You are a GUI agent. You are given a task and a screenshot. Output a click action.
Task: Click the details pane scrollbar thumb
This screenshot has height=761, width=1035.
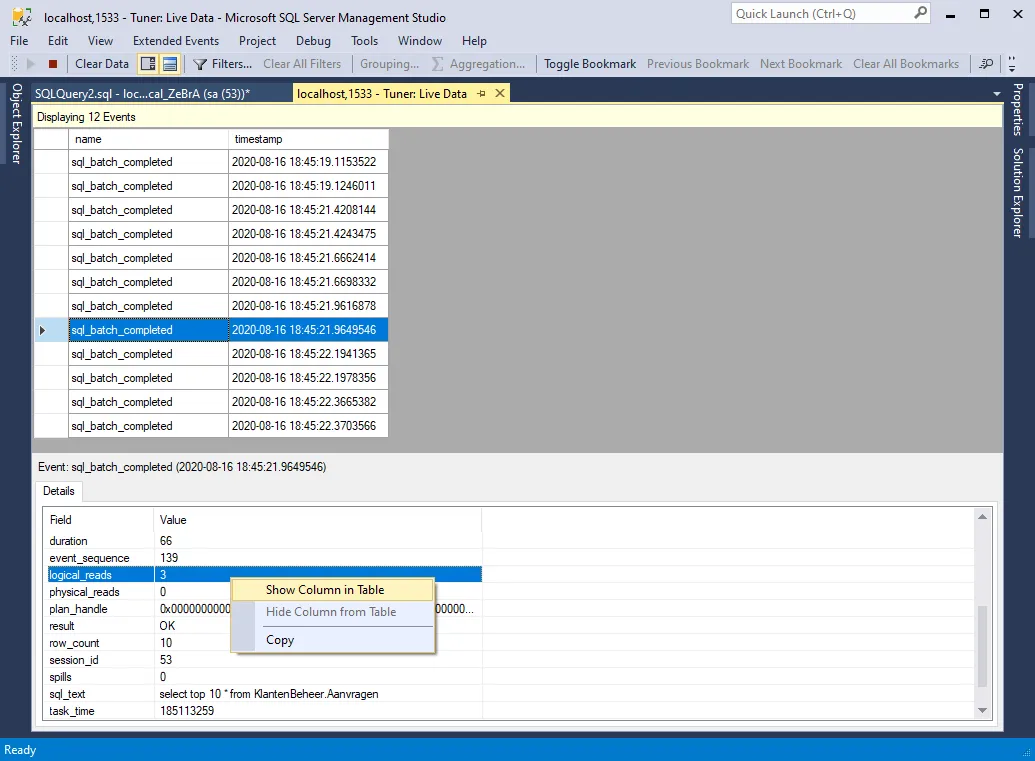coord(982,647)
